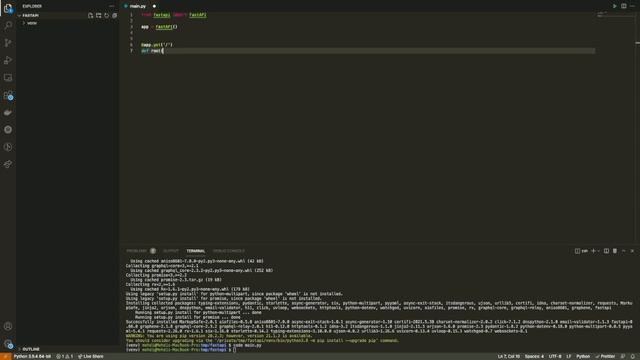Maximize the terminal panel

[624, 251]
